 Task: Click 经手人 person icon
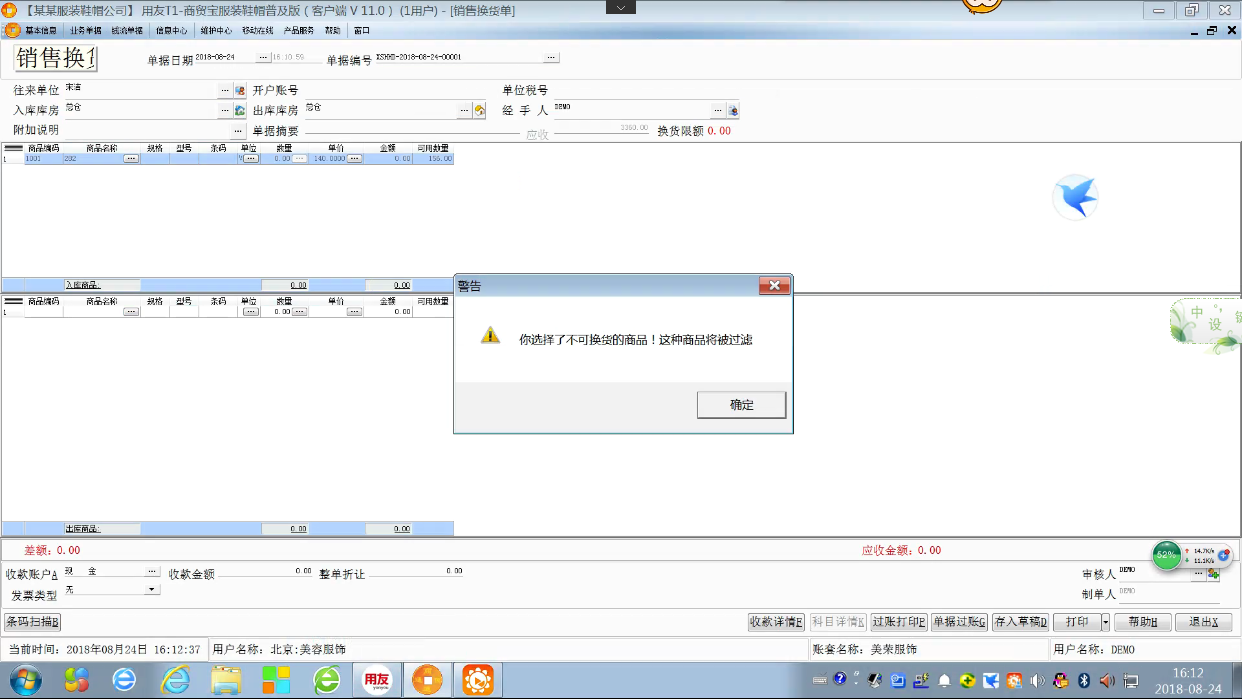coord(733,110)
